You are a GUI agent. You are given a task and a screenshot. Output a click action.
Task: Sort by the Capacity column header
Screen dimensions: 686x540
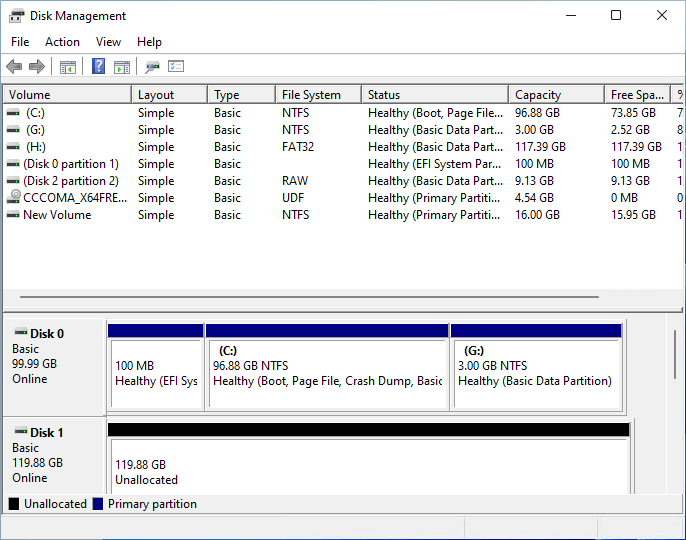[538, 95]
